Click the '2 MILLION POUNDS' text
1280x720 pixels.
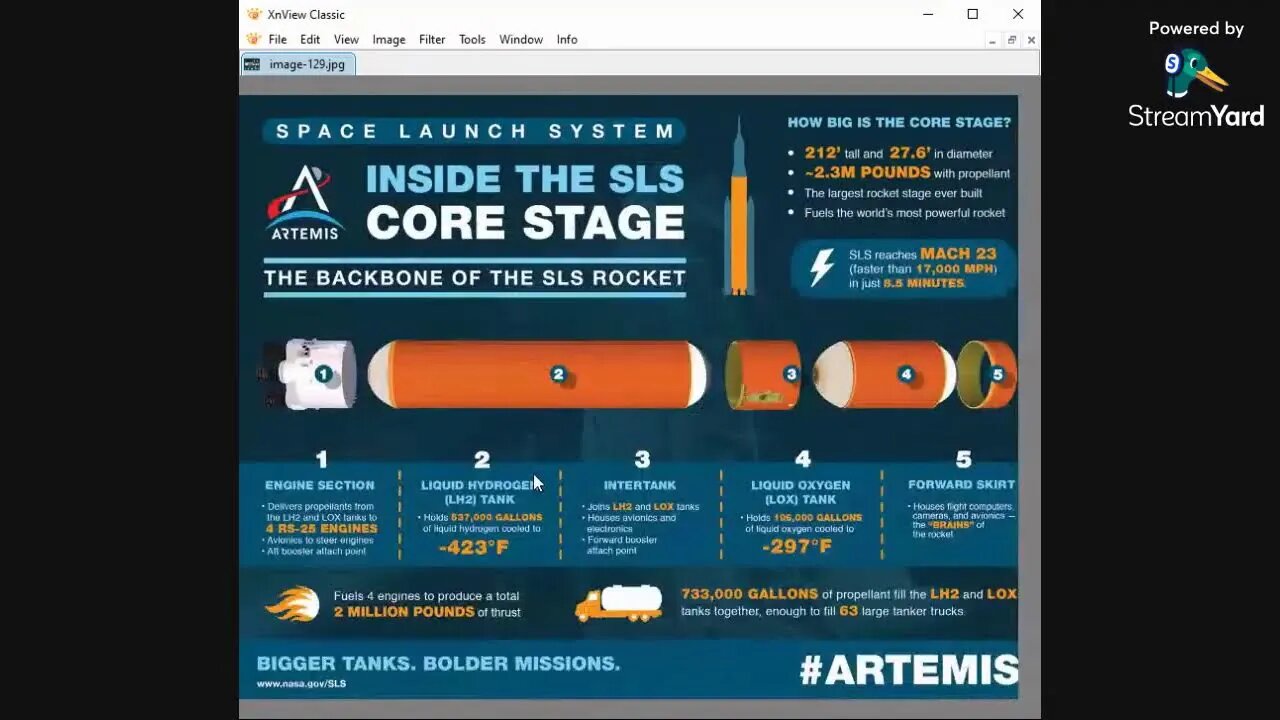[x=404, y=612]
